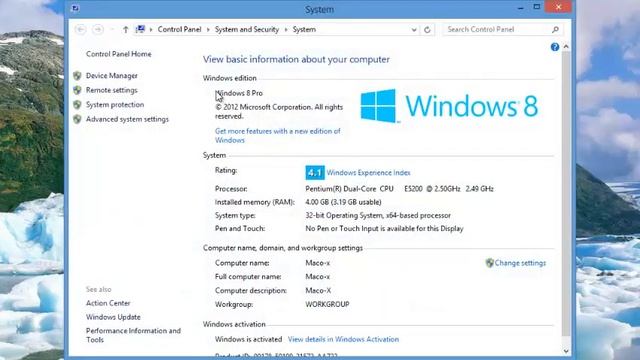Screen dimensions: 640x360
Task: Select the System and Security breadcrumb
Action: [x=247, y=29]
